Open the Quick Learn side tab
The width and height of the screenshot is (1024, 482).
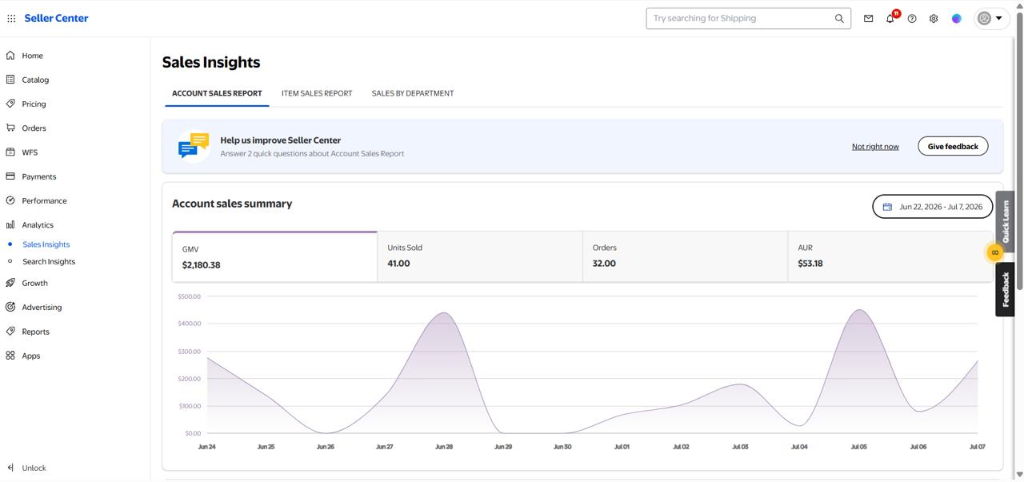tap(1005, 221)
